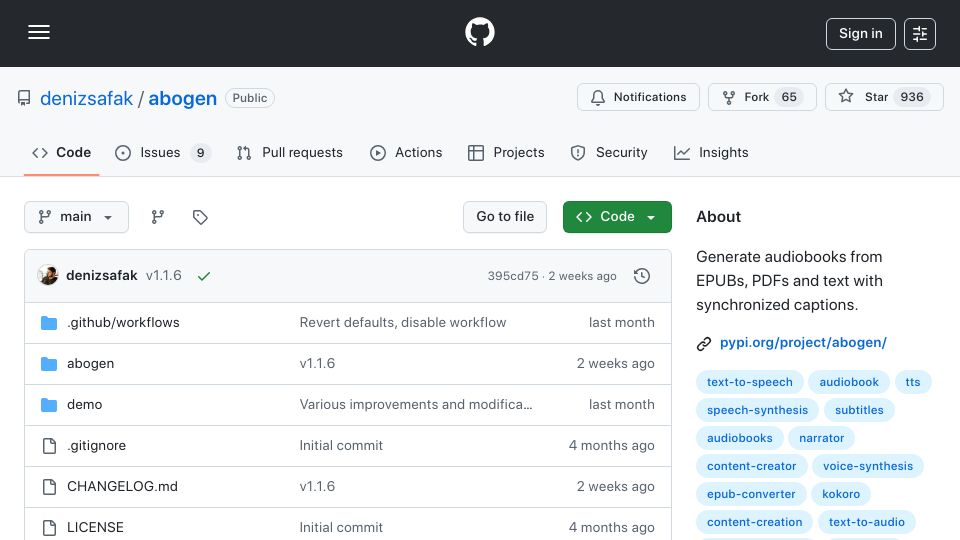Click commit hash 395cd75
960x540 pixels.
click(x=513, y=276)
